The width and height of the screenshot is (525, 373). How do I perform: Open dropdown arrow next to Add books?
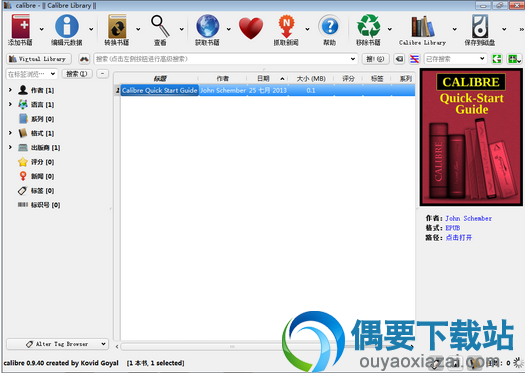click(x=42, y=29)
